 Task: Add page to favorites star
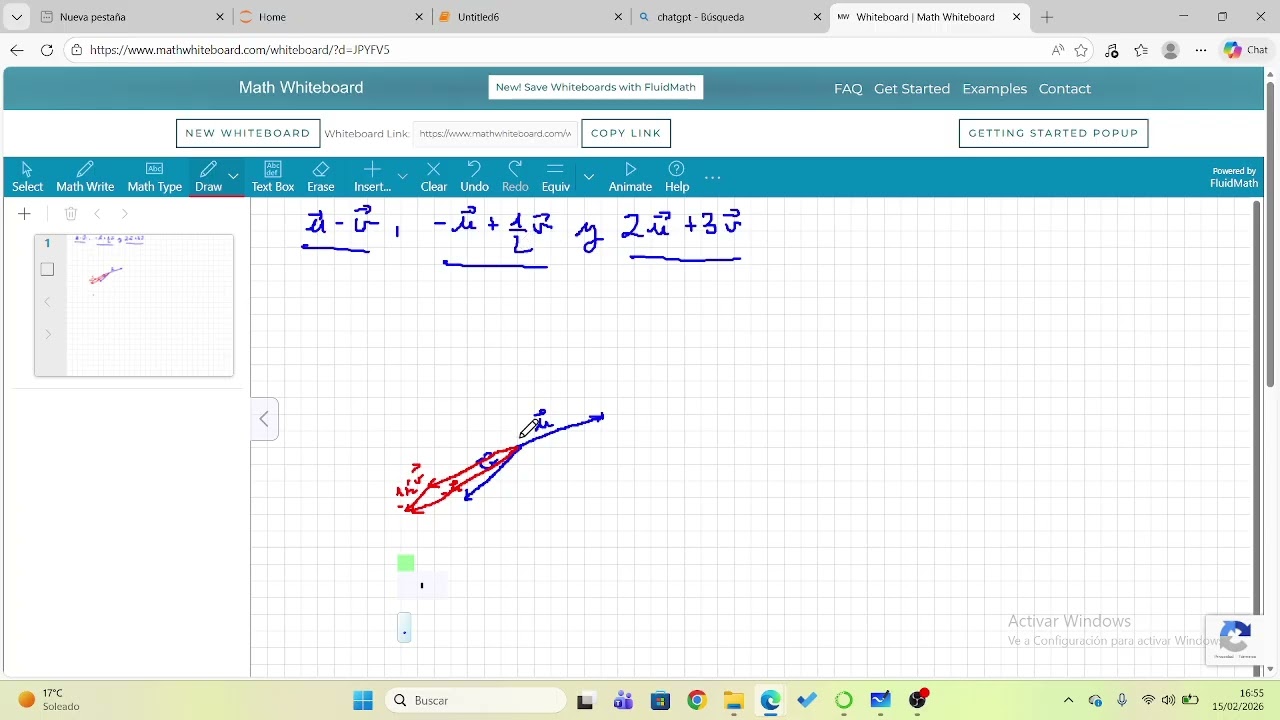click(1081, 50)
